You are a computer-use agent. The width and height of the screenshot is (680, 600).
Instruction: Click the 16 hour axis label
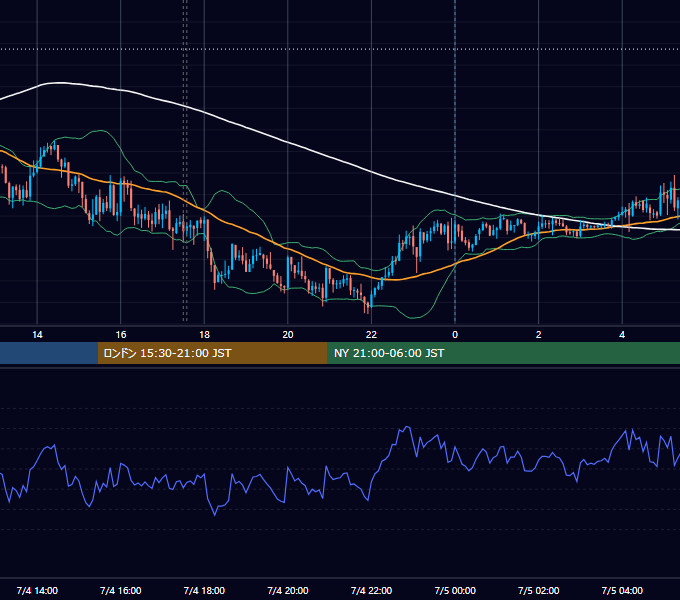pos(121,335)
